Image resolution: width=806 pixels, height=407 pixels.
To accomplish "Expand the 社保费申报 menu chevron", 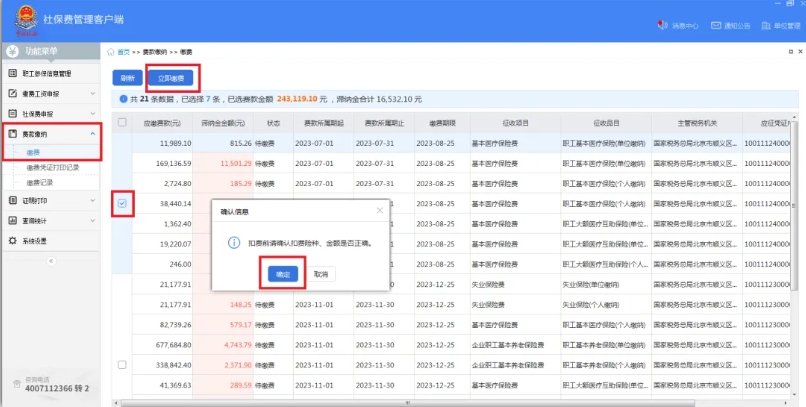I will tap(93, 114).
